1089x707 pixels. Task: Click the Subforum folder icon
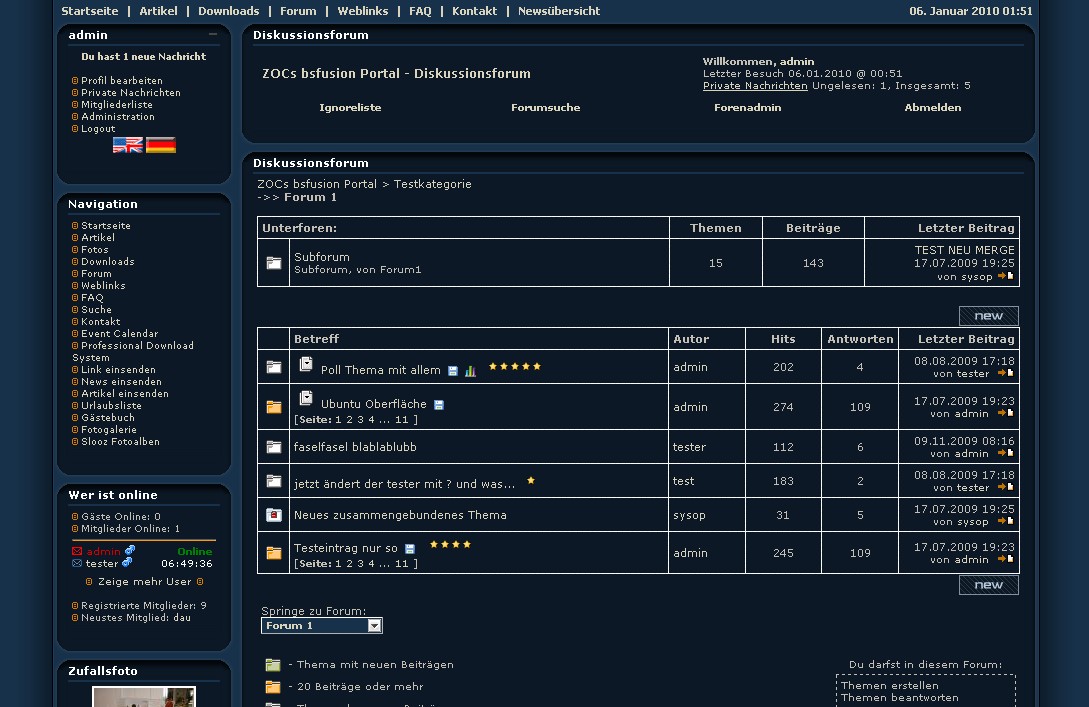273,263
